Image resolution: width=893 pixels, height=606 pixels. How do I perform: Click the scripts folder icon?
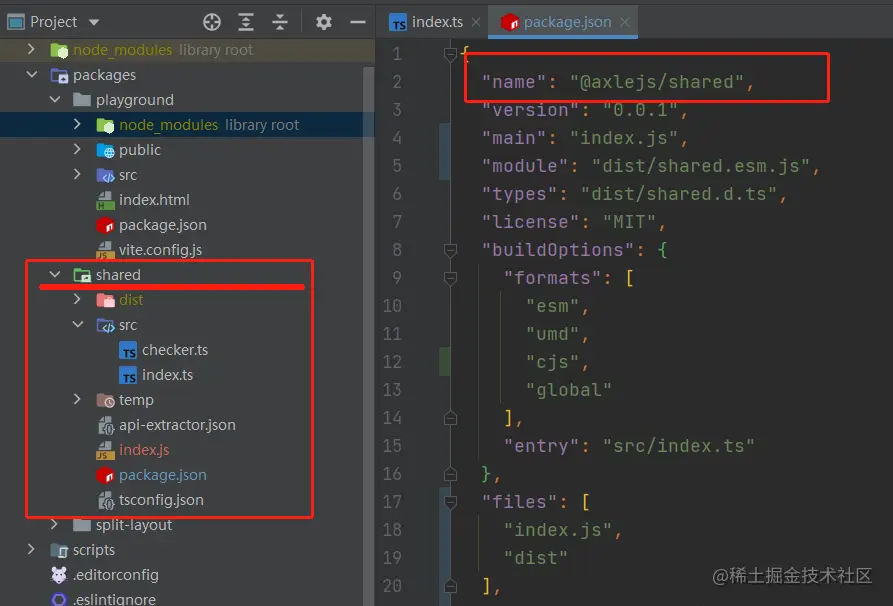click(x=59, y=550)
